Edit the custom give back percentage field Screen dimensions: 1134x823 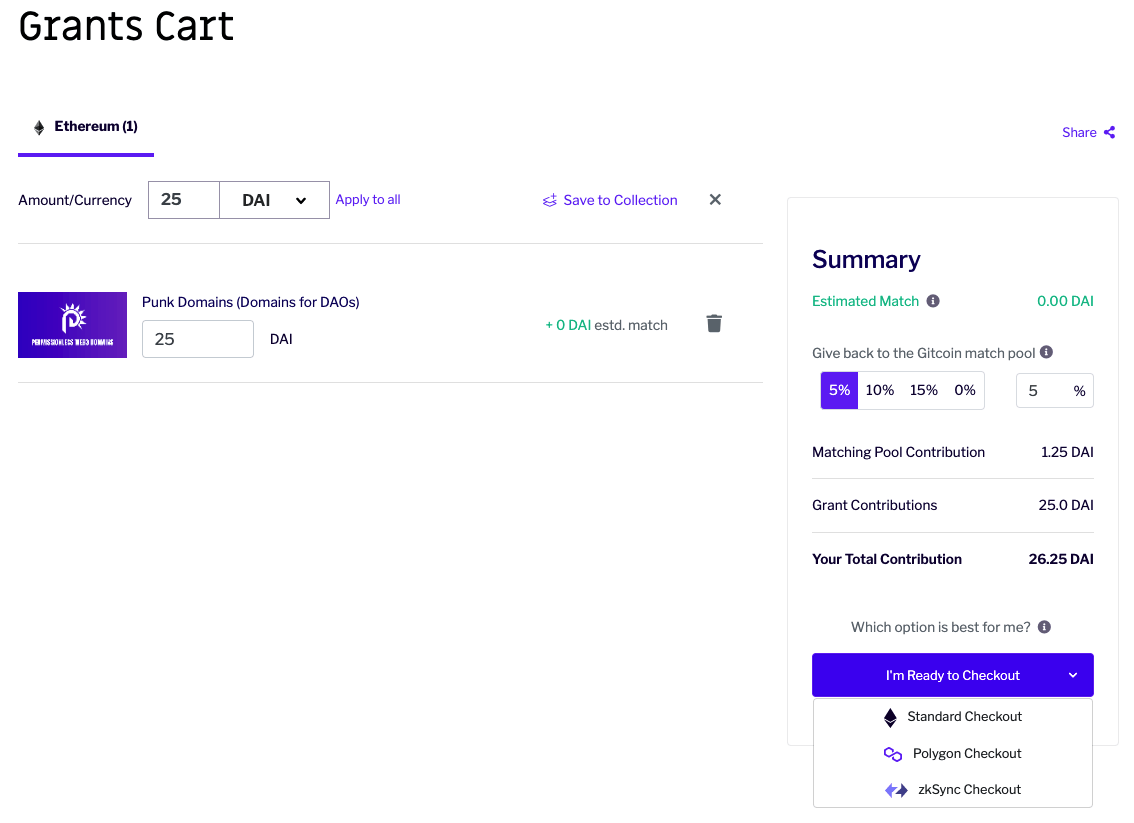tap(1054, 391)
